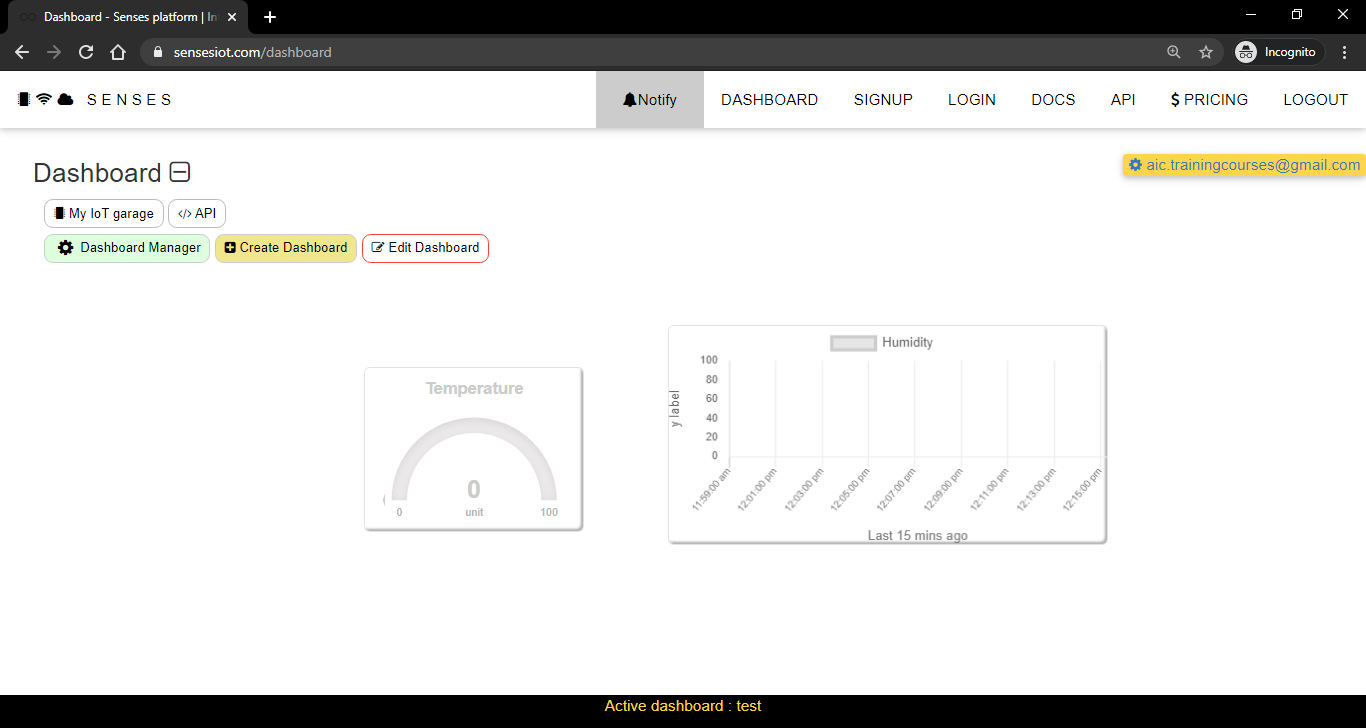Viewport: 1366px width, 728px height.
Task: Open the browser zoom magnifier icon
Action: point(1174,52)
